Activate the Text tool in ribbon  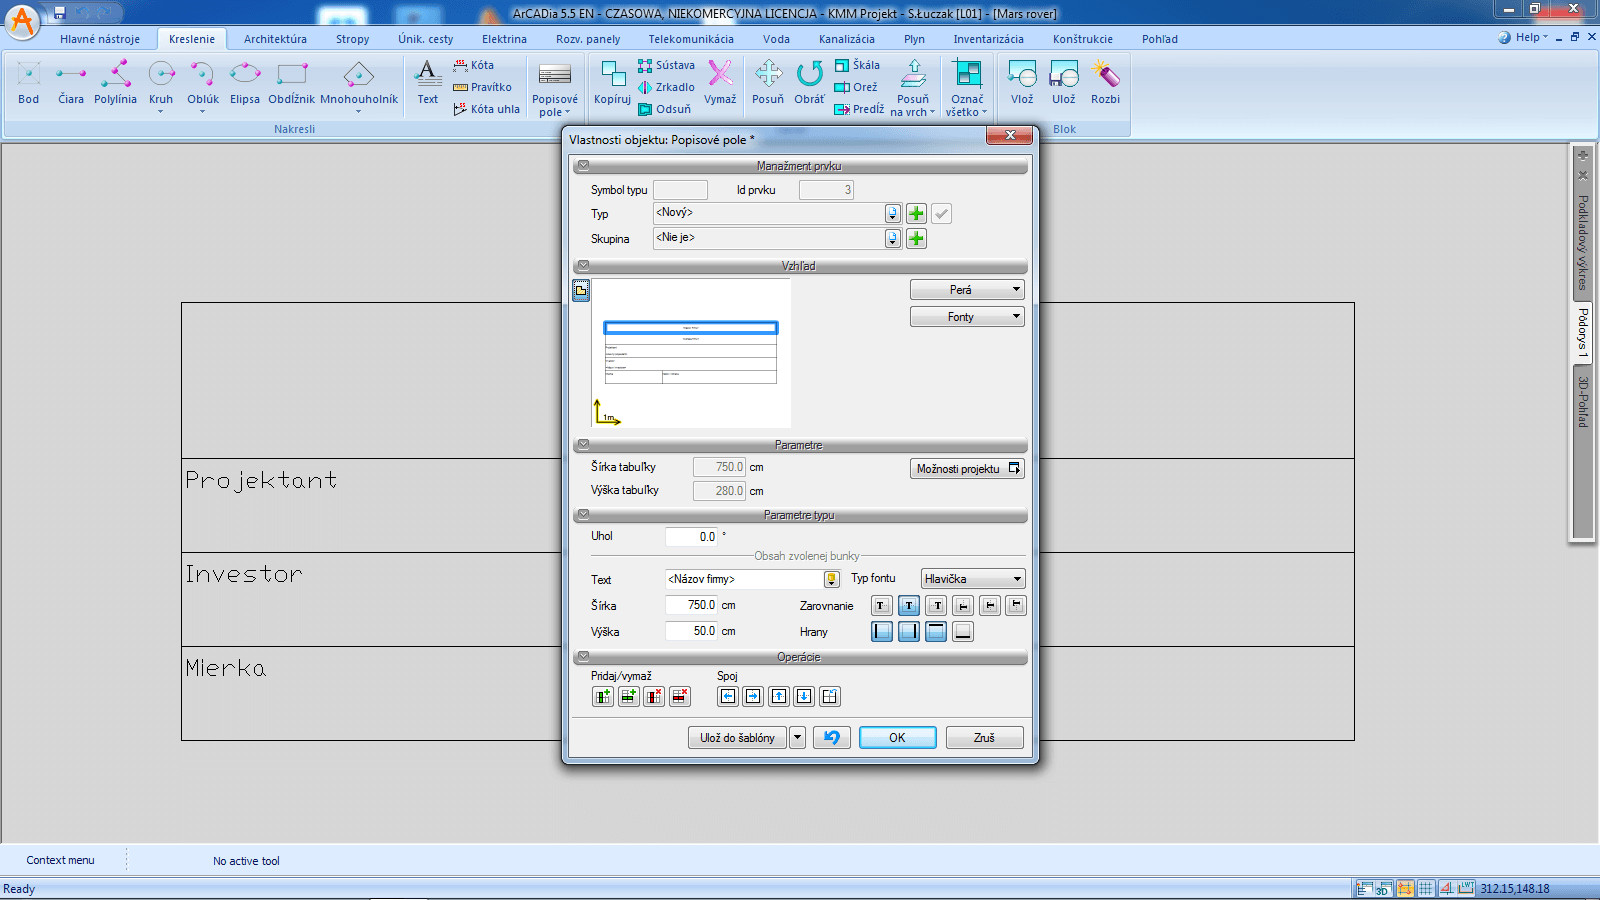[428, 83]
